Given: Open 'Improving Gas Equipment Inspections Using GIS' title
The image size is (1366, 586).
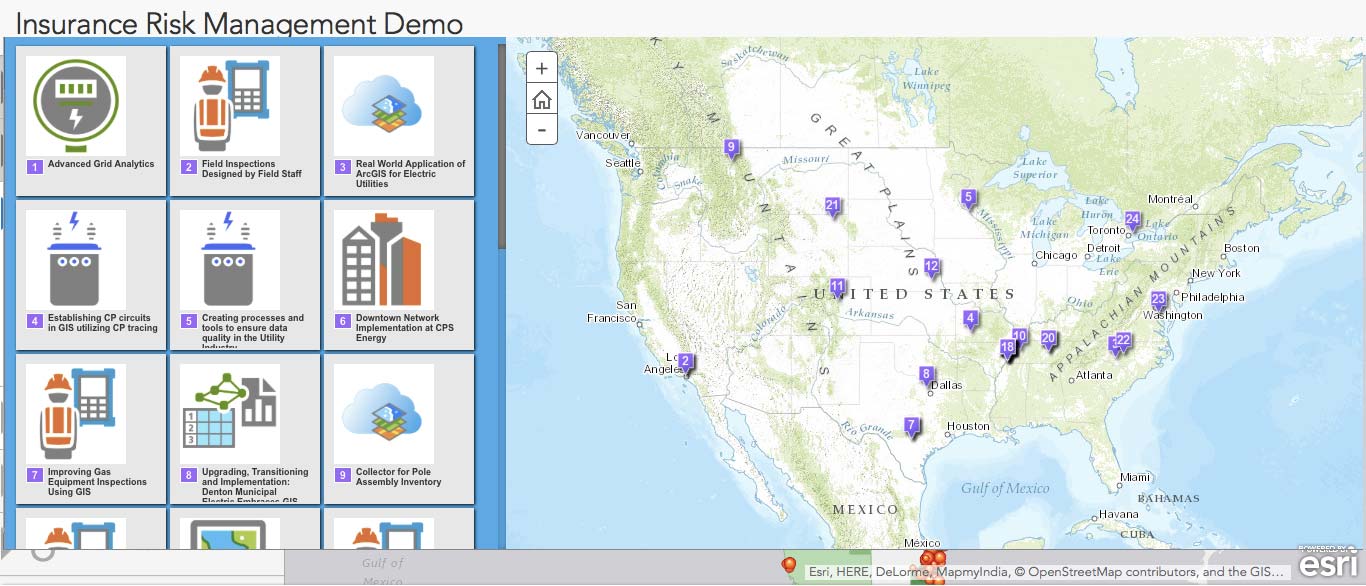Looking at the screenshot, I should [97, 482].
